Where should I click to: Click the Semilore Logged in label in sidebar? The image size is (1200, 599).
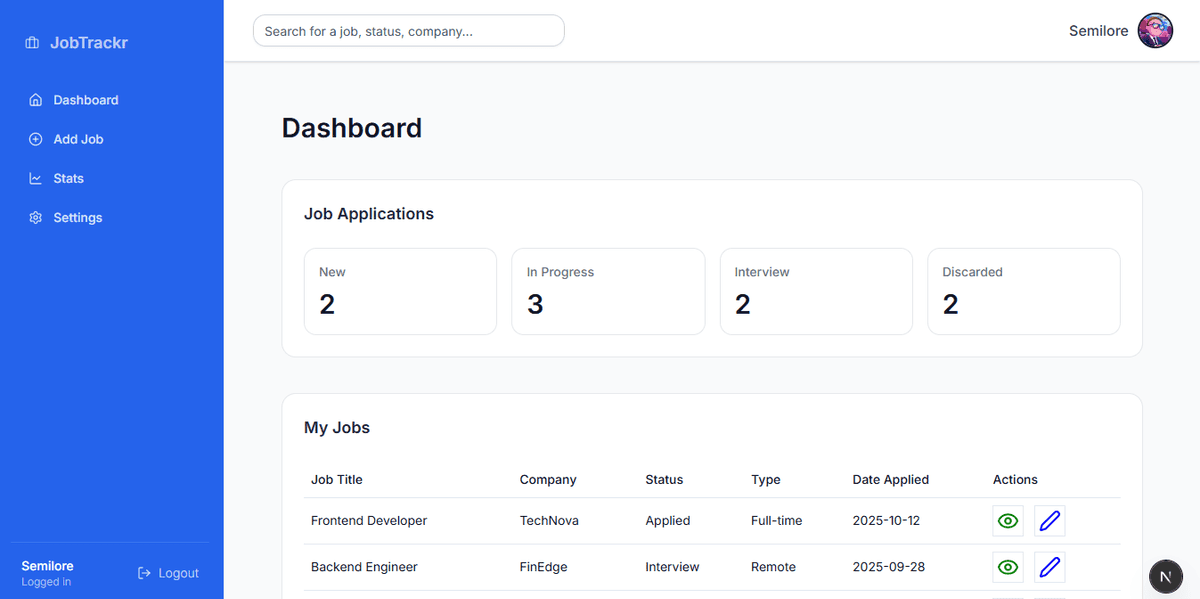click(47, 573)
